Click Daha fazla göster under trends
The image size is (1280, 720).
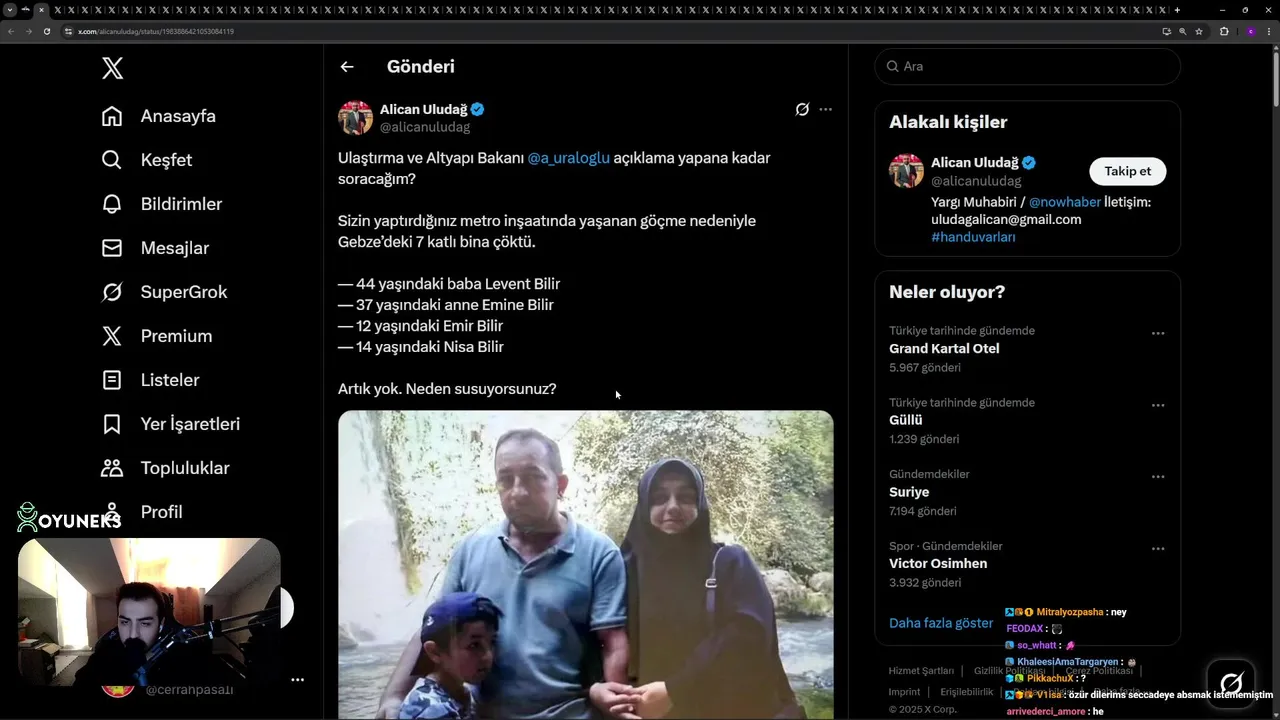tap(941, 623)
